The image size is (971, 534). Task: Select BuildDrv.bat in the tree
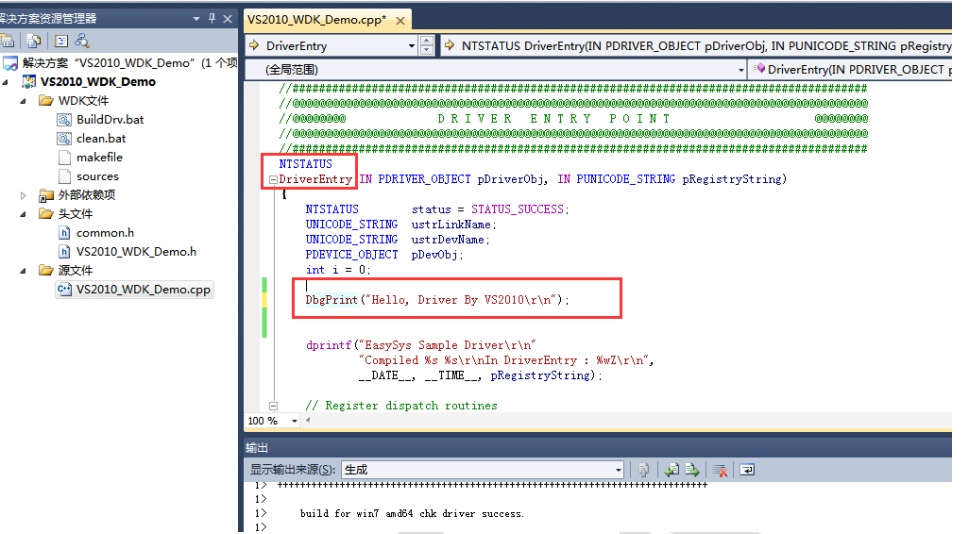[x=110, y=120]
